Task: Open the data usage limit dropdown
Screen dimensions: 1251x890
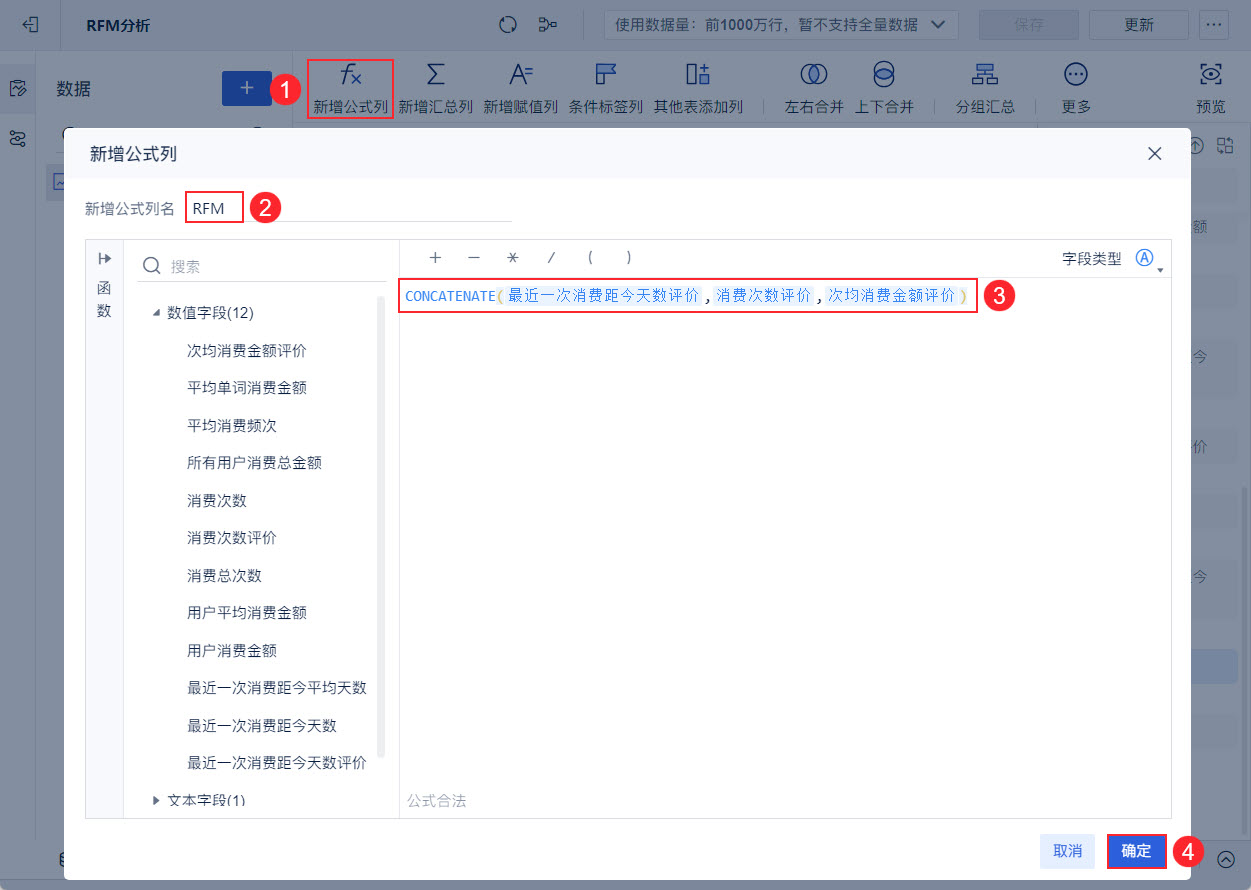Action: pos(781,25)
